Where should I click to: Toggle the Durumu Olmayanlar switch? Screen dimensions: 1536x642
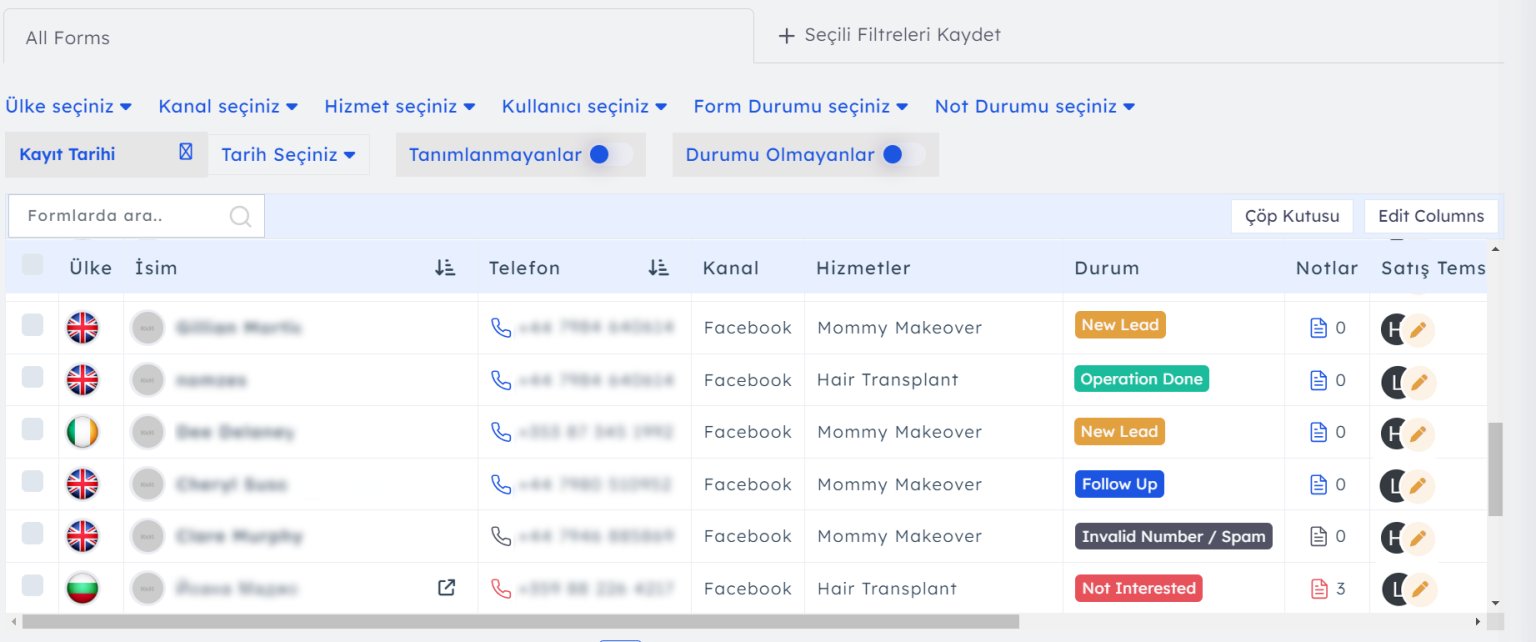coord(902,155)
